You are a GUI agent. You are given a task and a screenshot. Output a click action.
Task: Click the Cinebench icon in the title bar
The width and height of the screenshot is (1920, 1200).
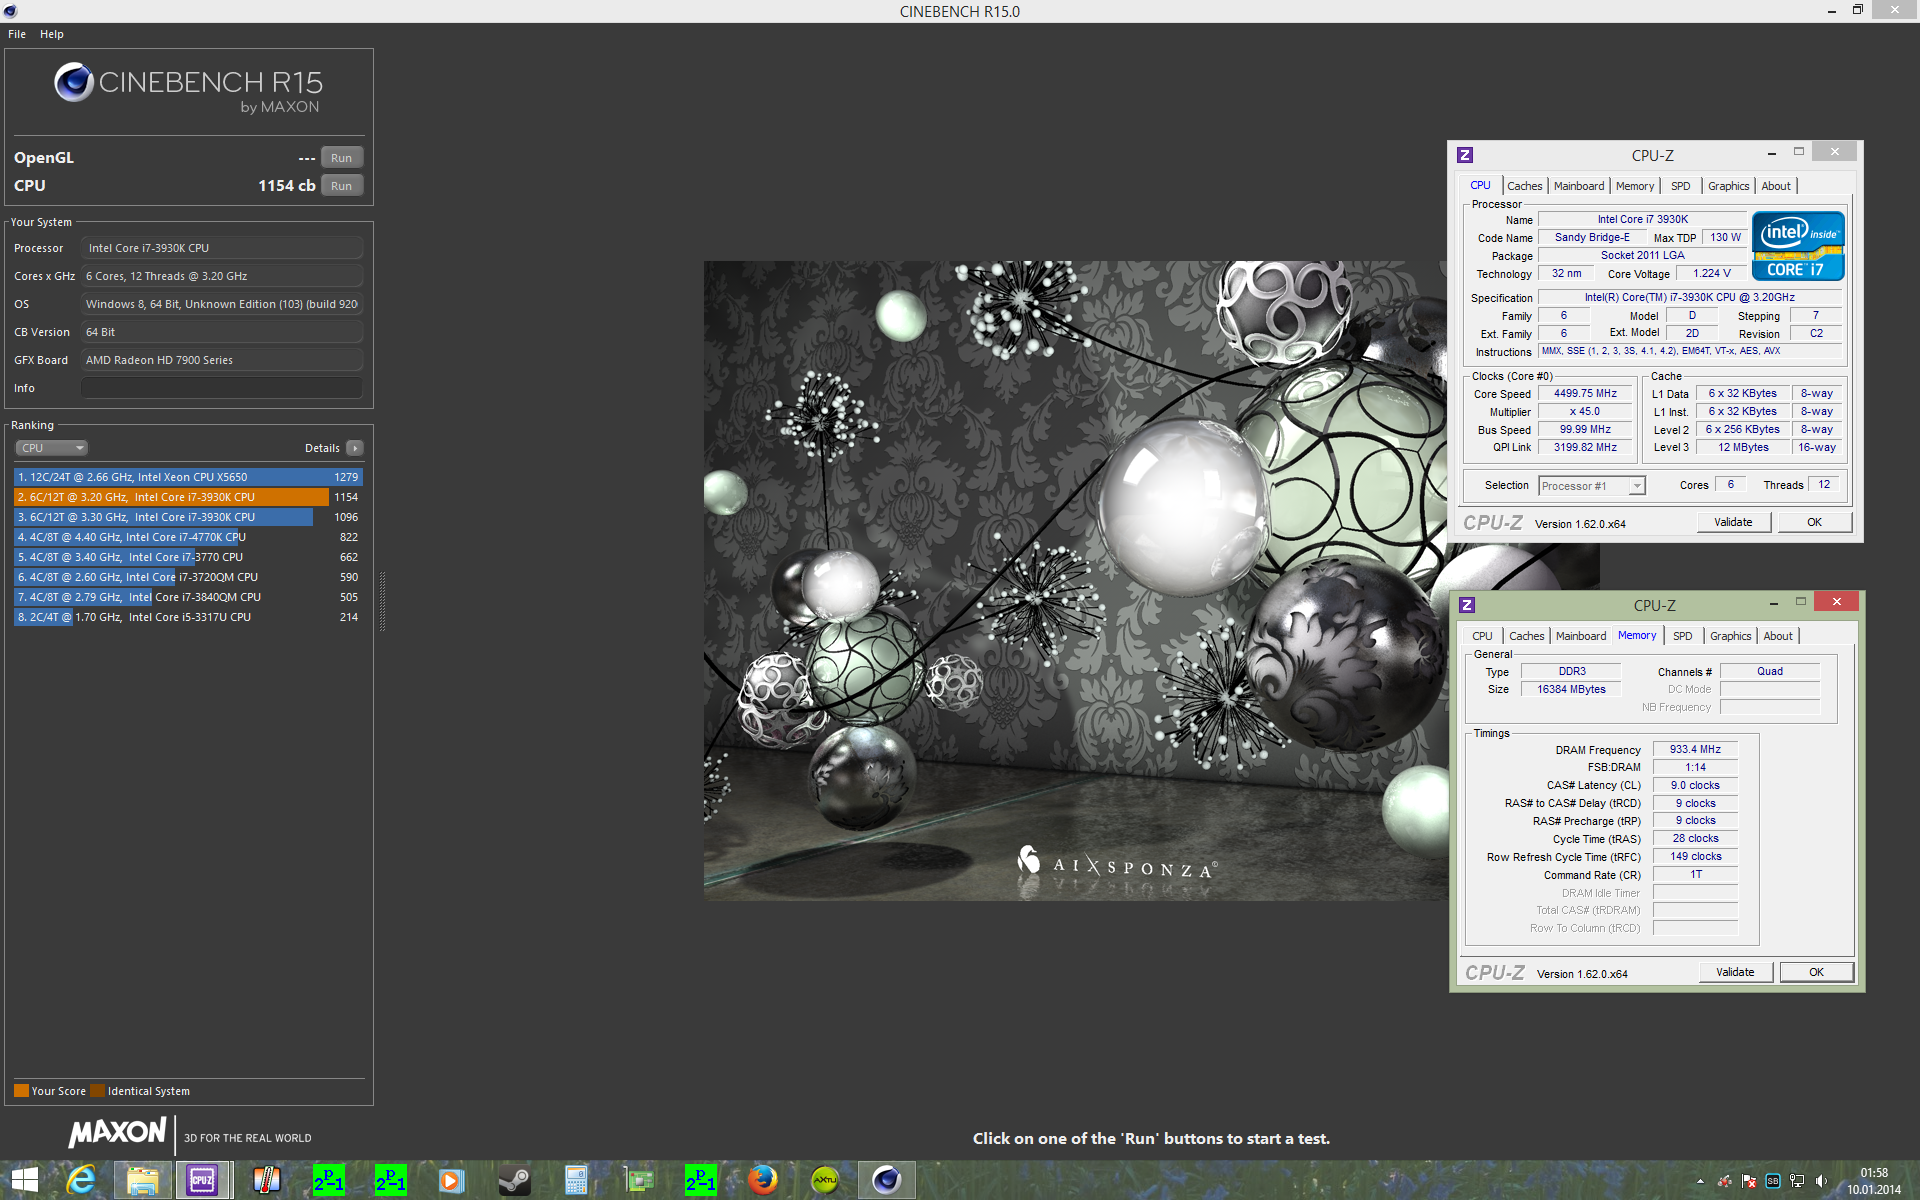pyautogui.click(x=10, y=11)
